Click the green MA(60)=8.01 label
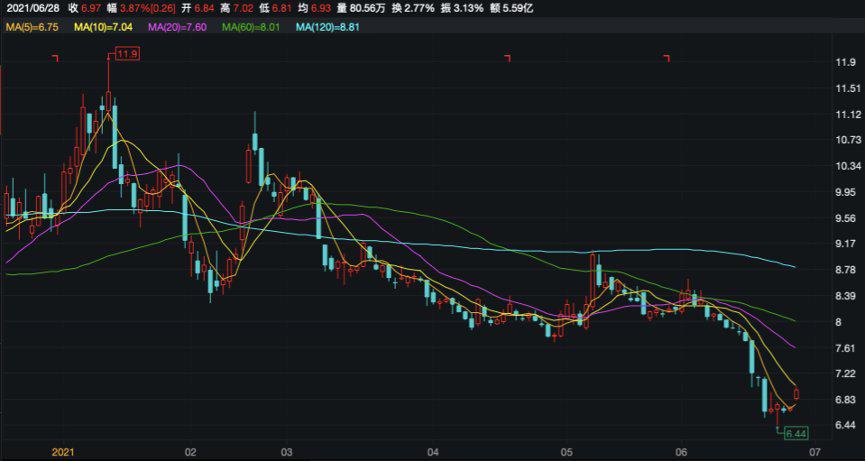This screenshot has height=462, width=866. click(252, 27)
